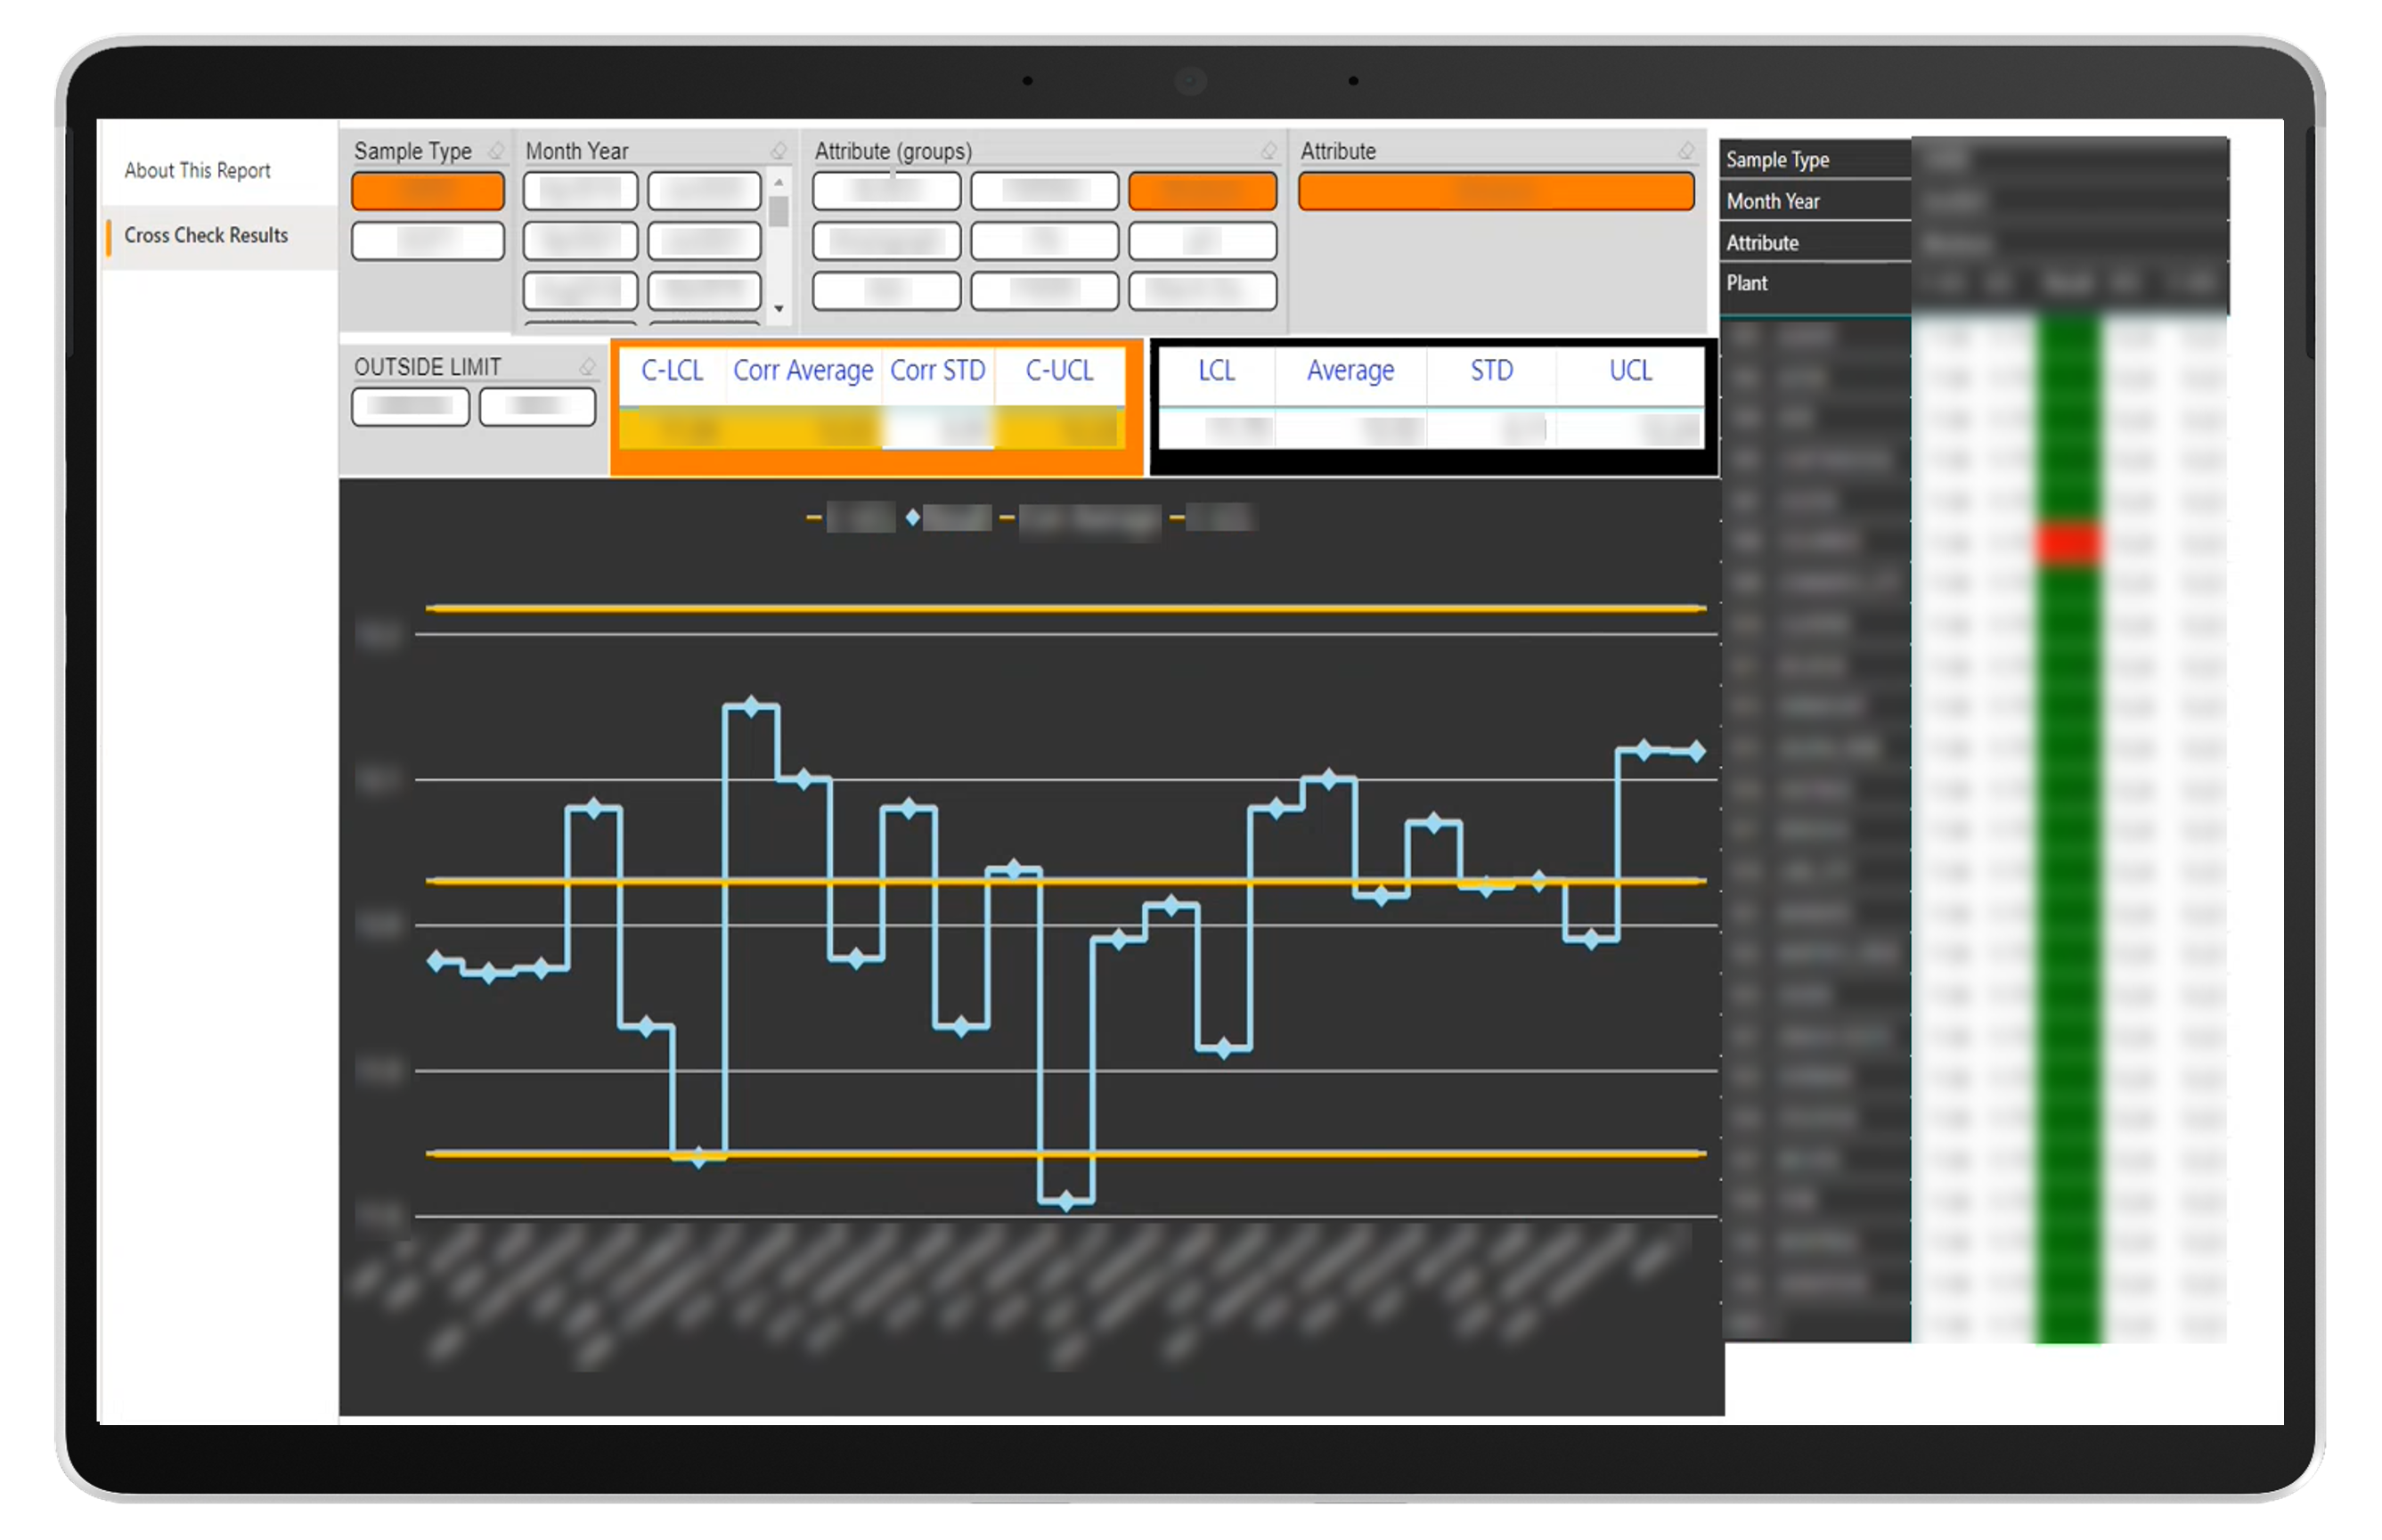Clear filters using the Month Year slicer eraser icon
The image size is (2382, 1540).
pyautogui.click(x=779, y=151)
